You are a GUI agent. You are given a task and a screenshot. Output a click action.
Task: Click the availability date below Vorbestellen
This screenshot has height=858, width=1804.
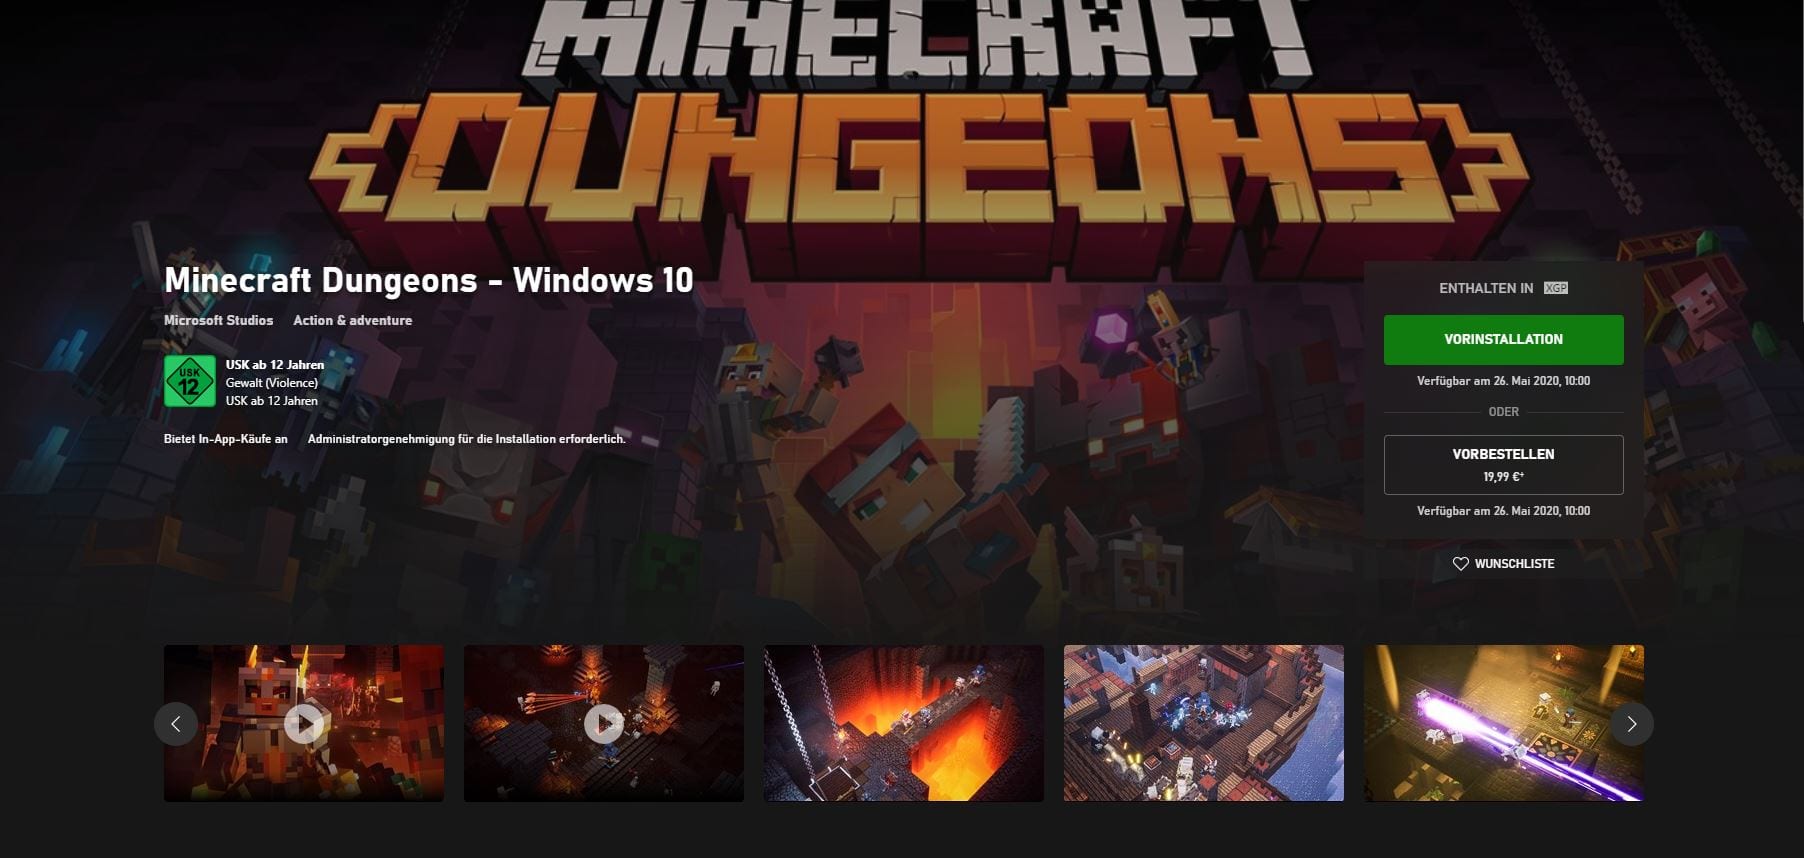(x=1503, y=511)
